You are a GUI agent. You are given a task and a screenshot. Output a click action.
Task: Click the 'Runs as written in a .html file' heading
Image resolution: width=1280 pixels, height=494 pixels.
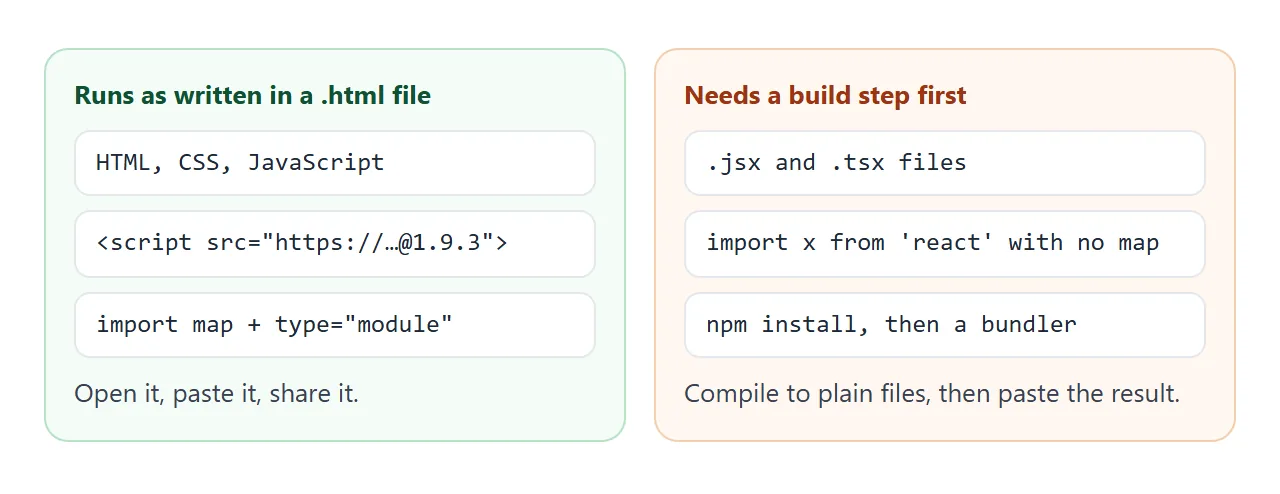(x=253, y=96)
